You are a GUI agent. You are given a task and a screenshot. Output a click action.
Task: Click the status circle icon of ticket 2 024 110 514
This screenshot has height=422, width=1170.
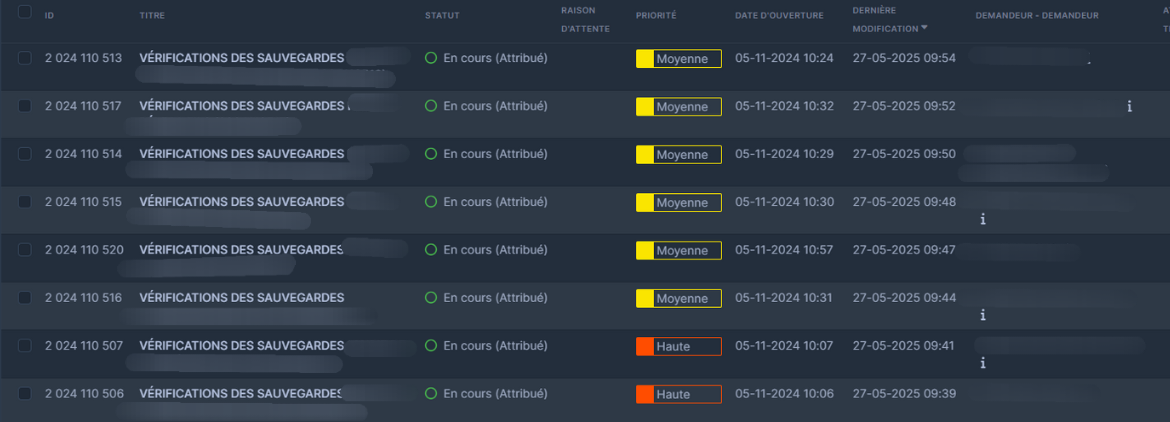[431, 154]
